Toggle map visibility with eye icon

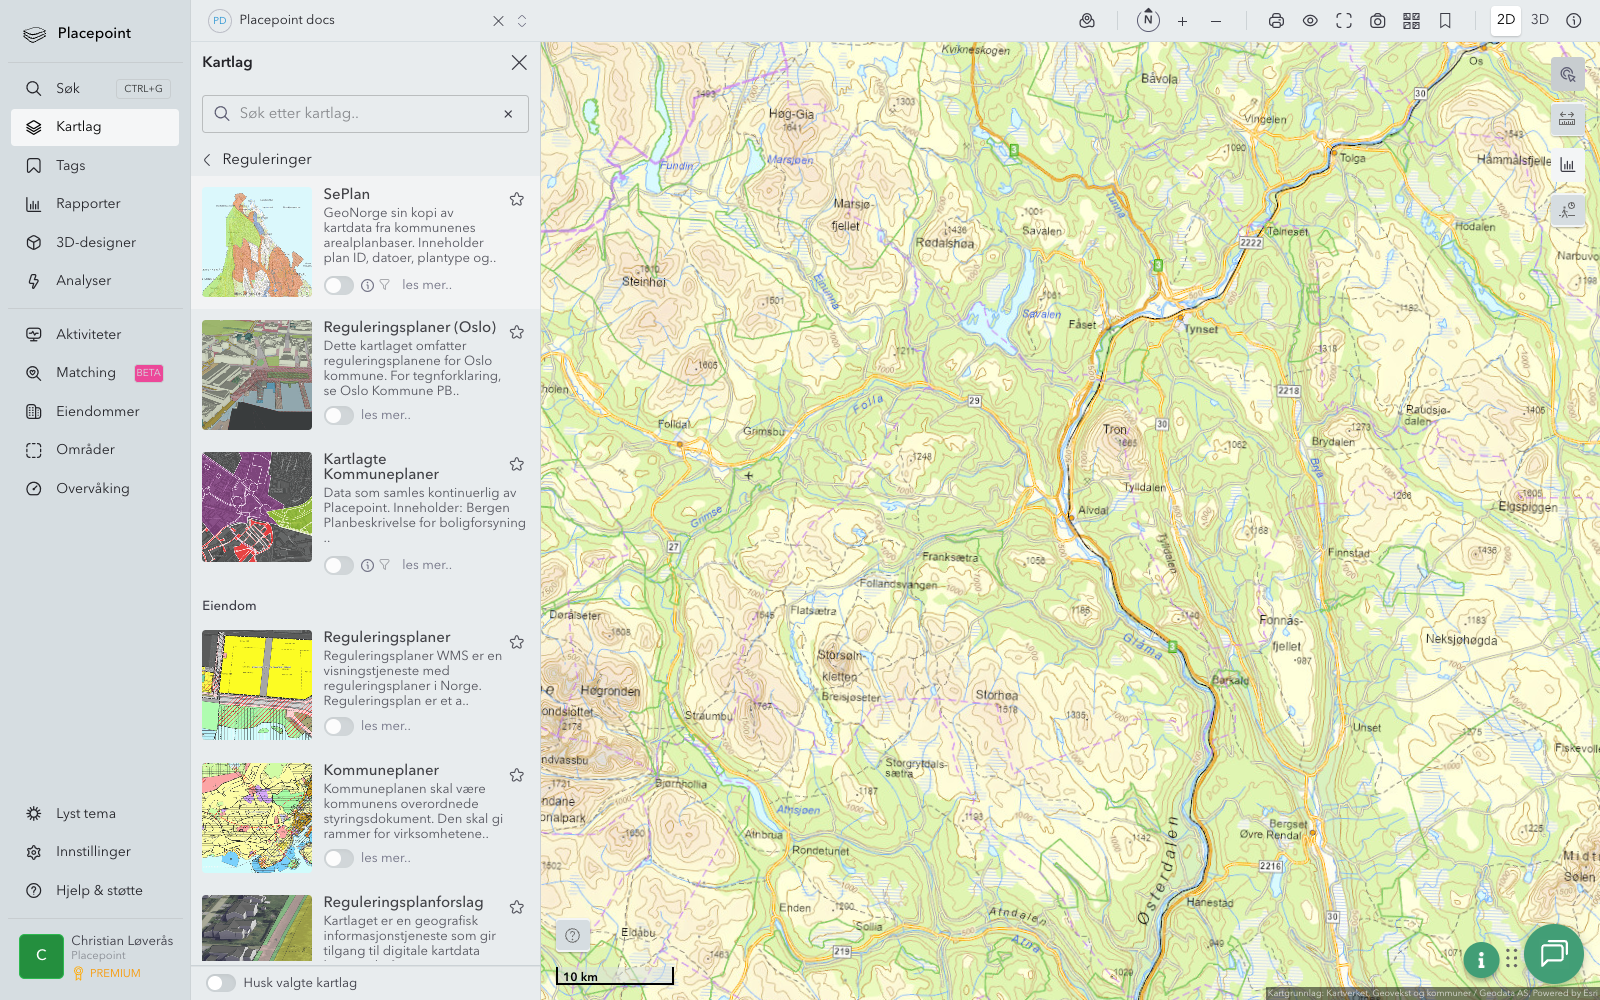pos(1310,21)
